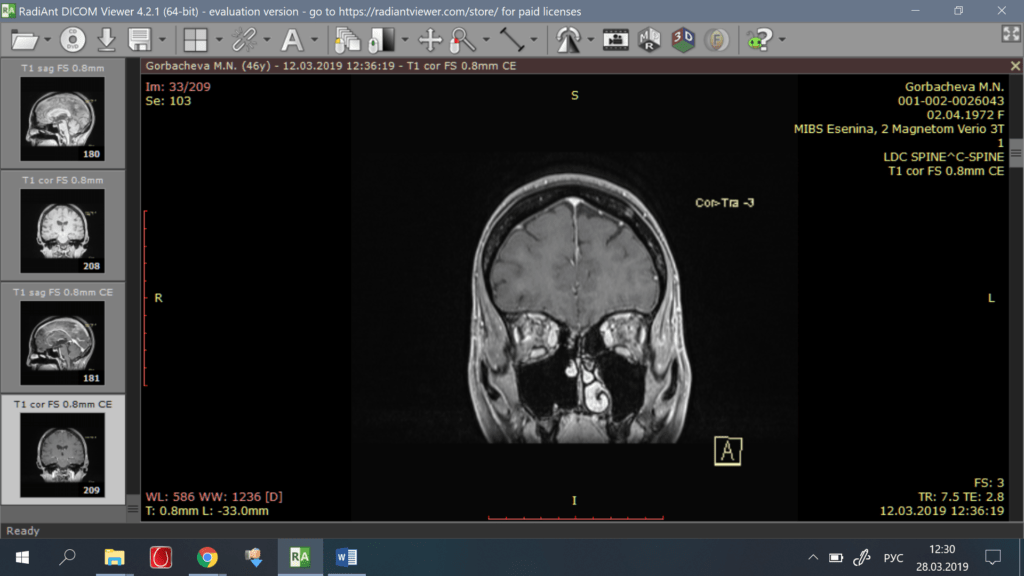Expand the measurement tool dropdown arrow

534,40
